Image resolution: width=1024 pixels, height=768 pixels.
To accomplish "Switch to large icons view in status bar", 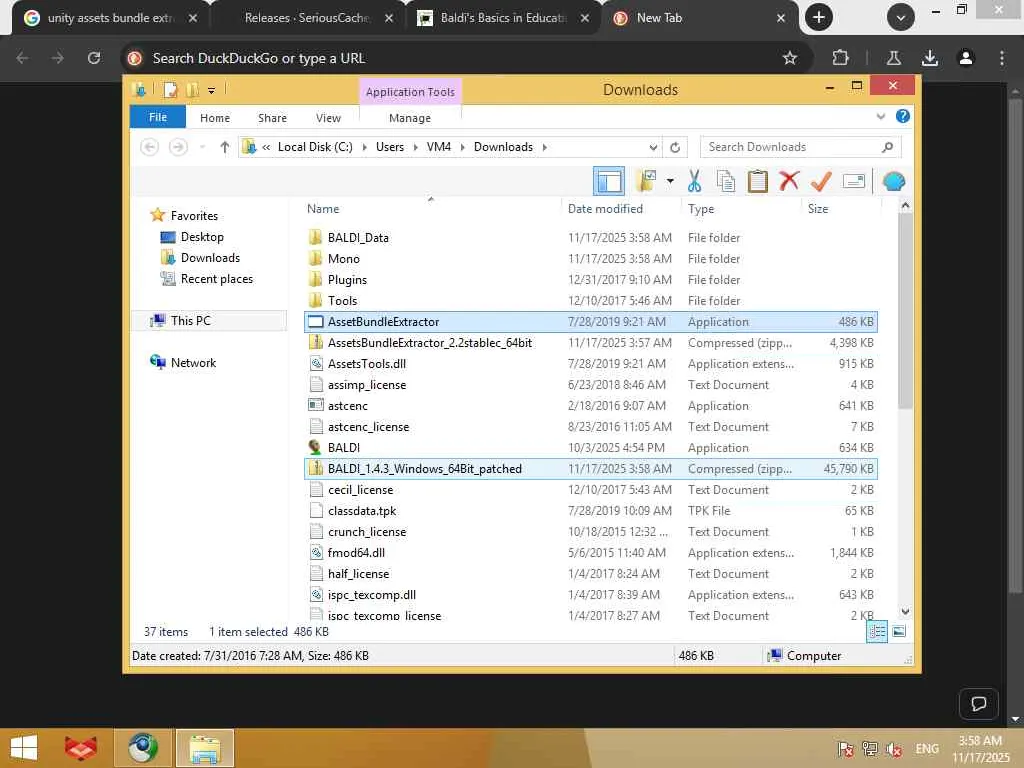I will tap(899, 632).
